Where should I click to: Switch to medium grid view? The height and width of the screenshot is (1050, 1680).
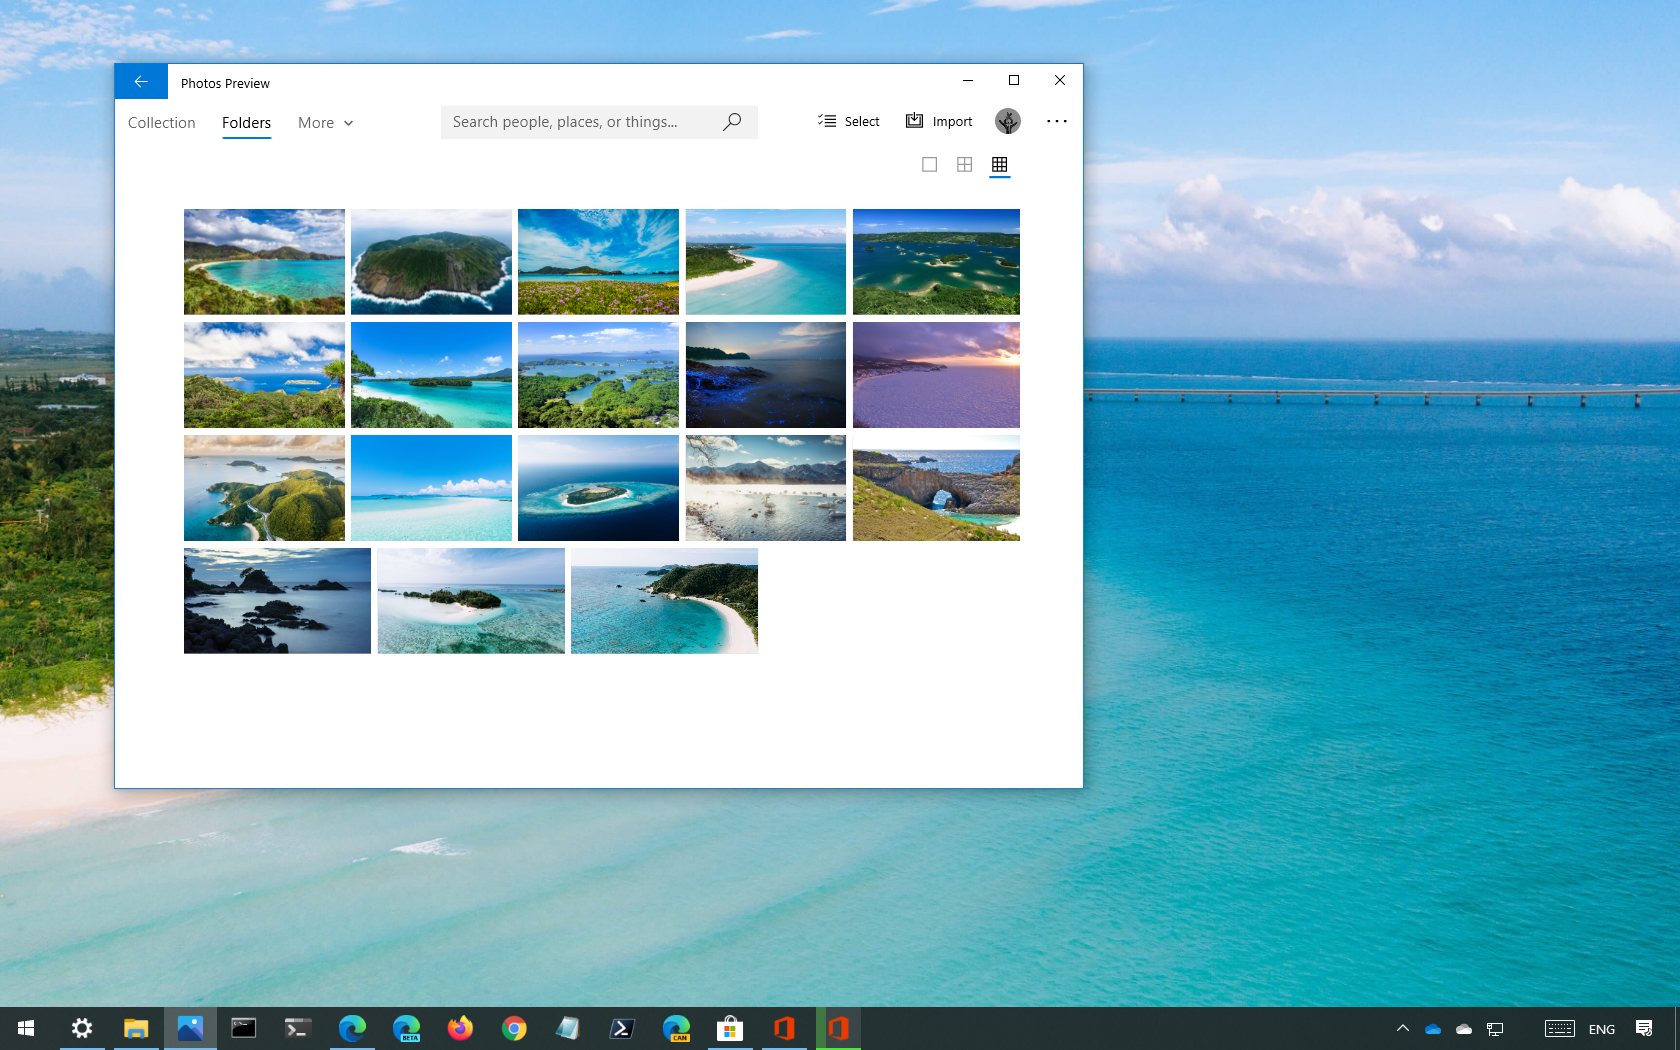[x=964, y=164]
